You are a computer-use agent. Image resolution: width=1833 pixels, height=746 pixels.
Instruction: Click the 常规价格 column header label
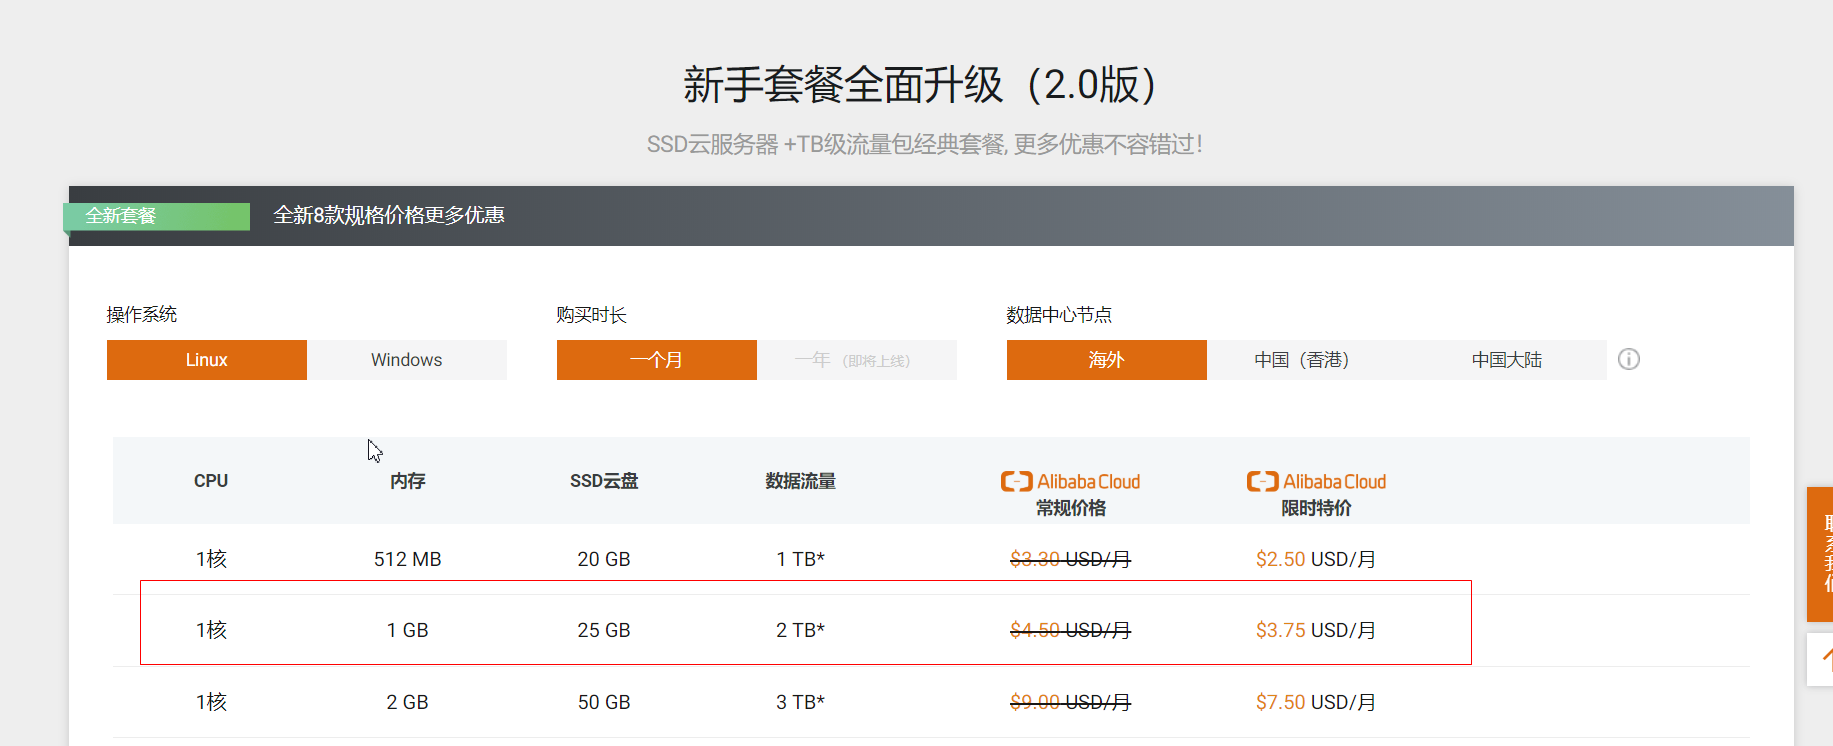1071,508
